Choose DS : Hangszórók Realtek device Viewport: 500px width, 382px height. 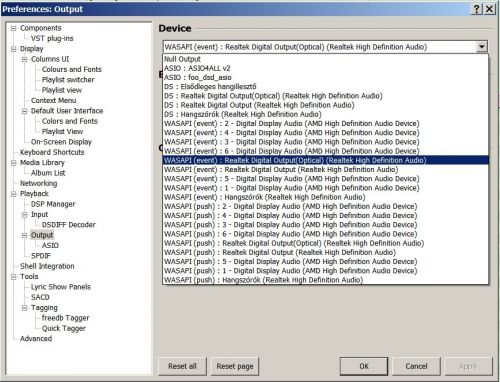(326, 114)
